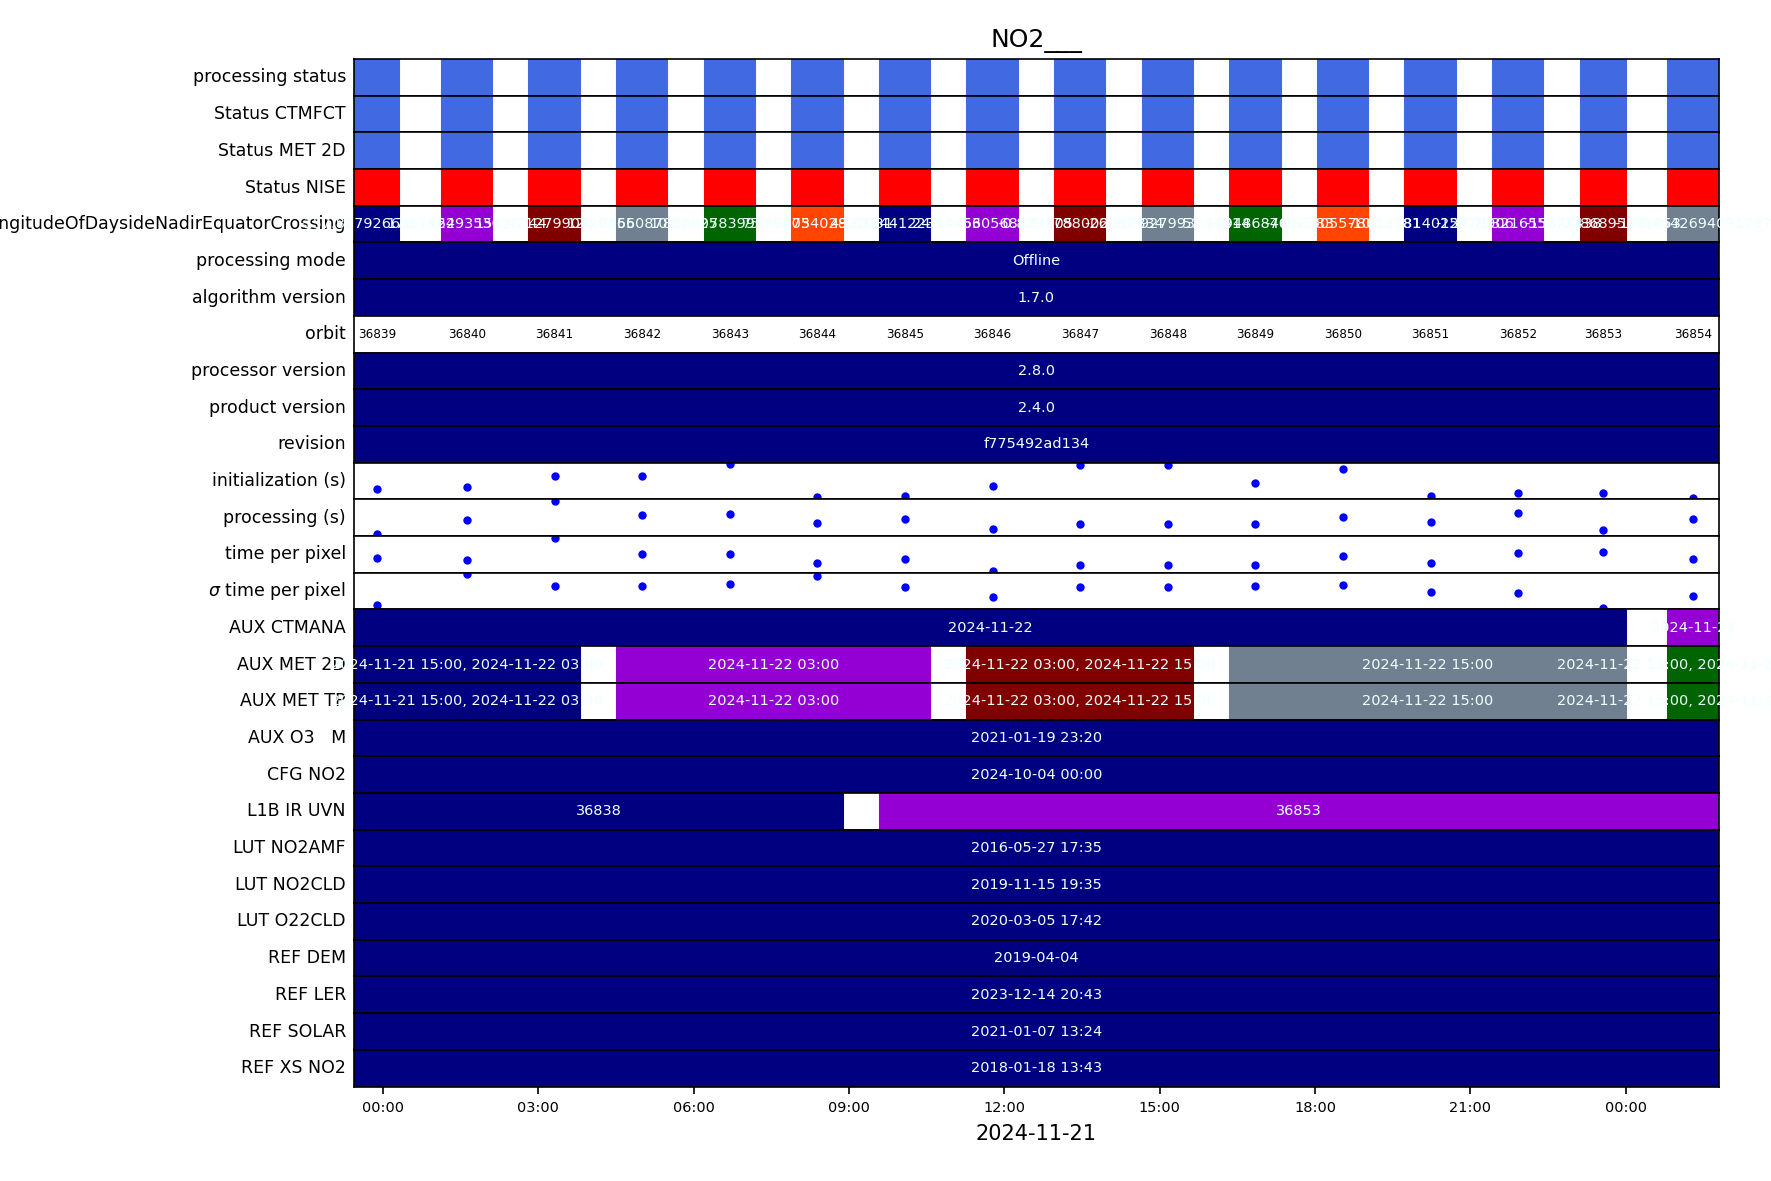Click the 'processor version' row label

[268, 370]
